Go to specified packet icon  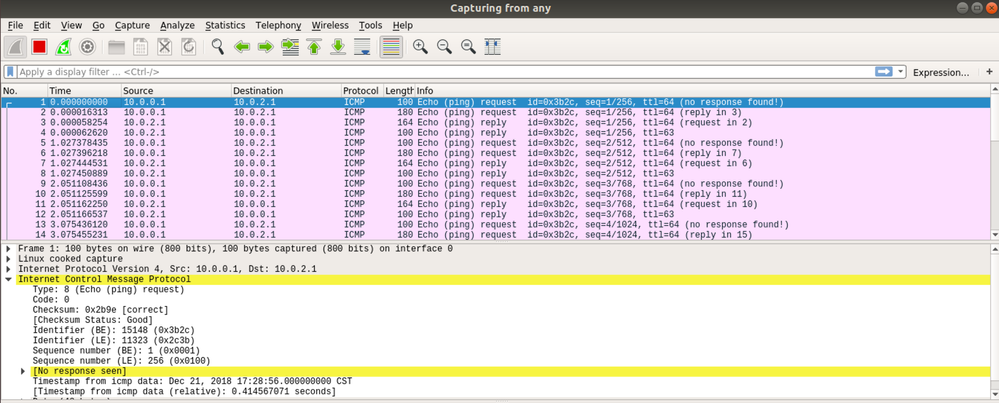tap(290, 46)
